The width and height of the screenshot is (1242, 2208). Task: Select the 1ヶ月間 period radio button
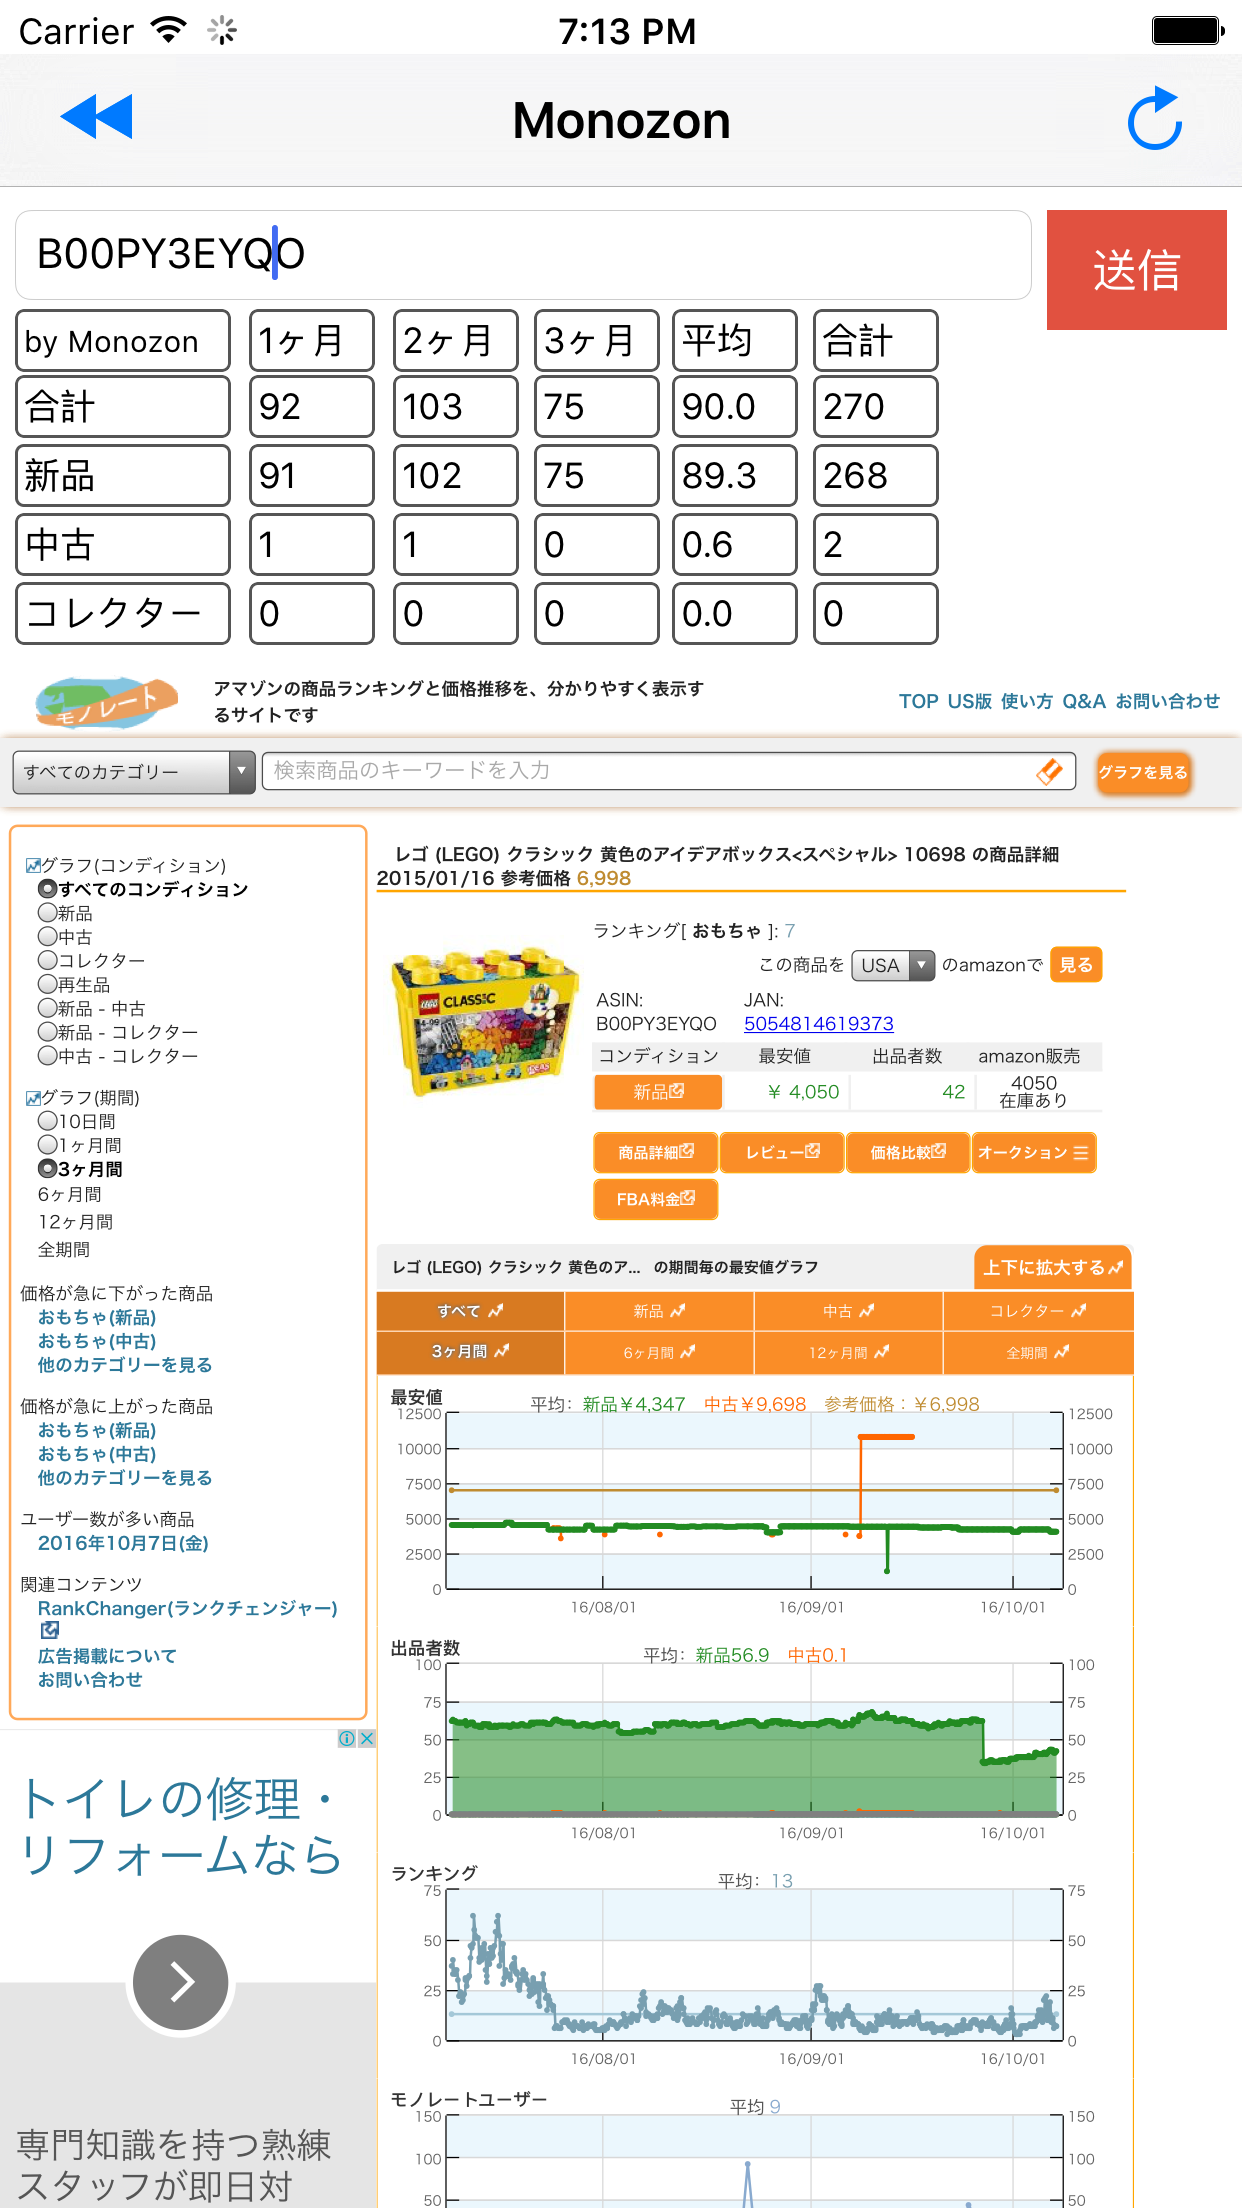[47, 1145]
